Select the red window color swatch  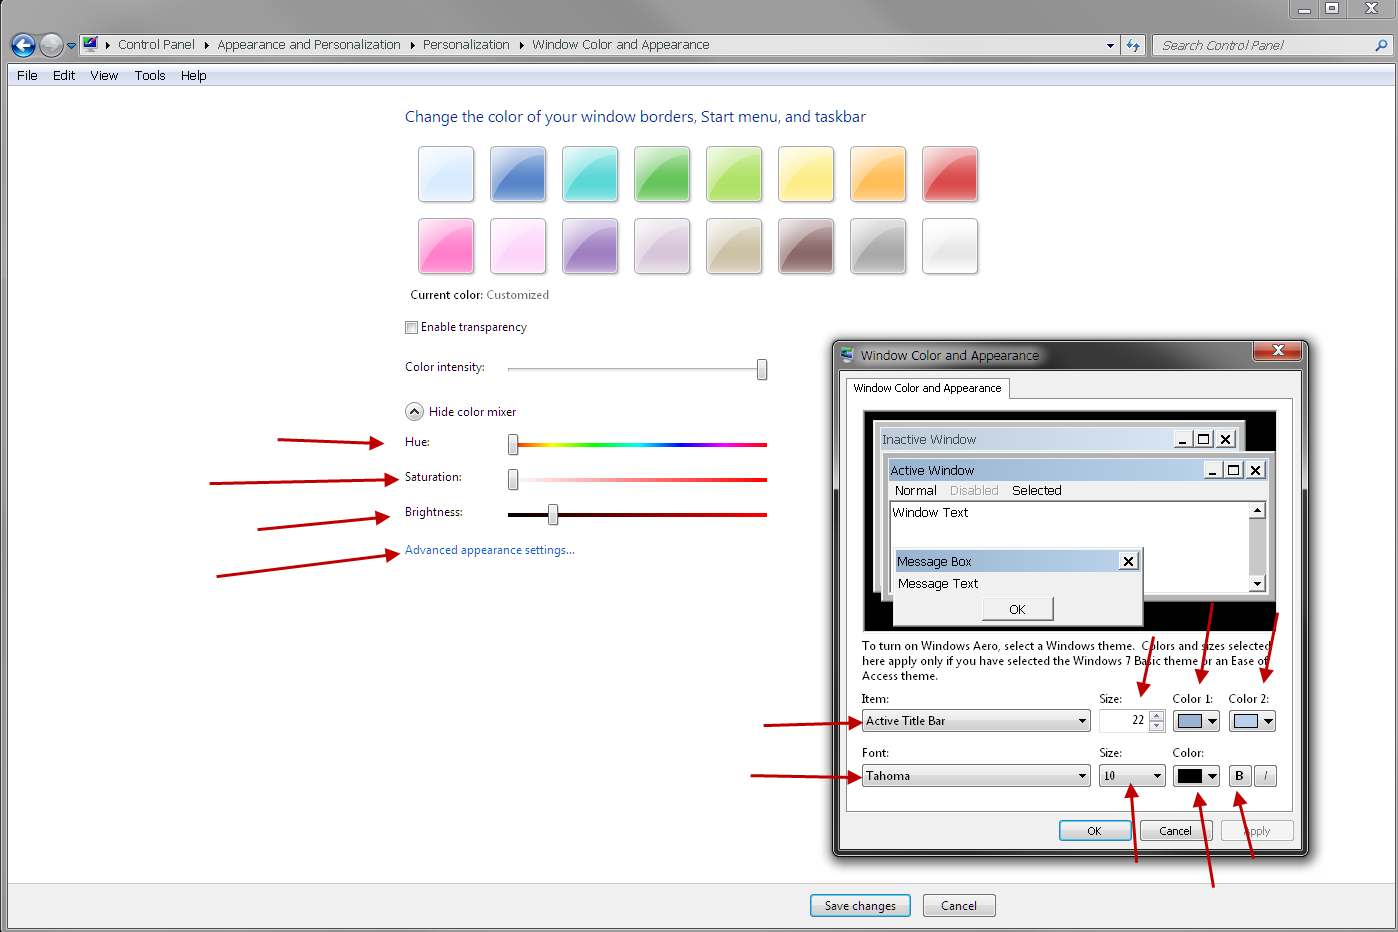949,174
